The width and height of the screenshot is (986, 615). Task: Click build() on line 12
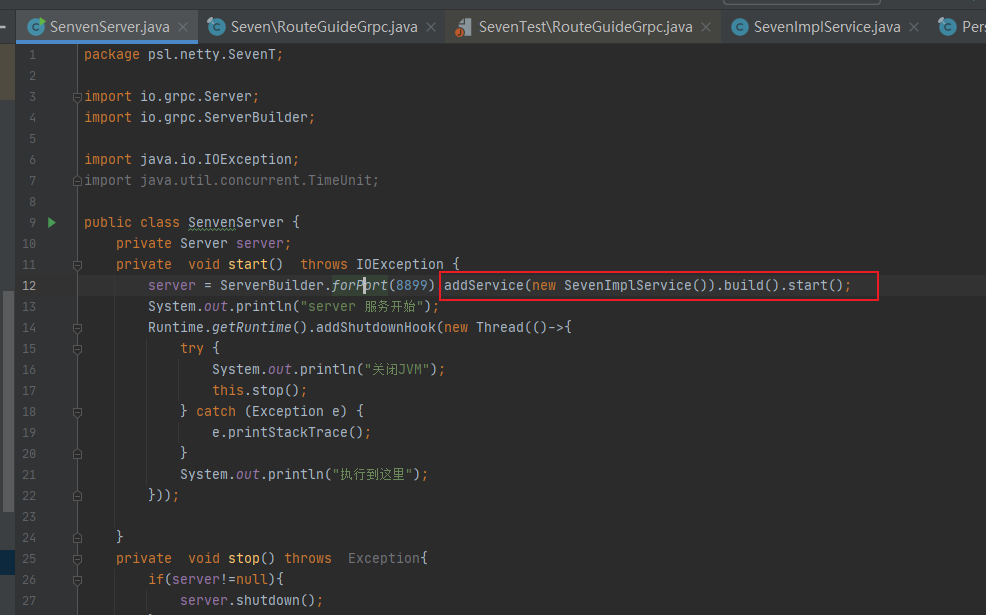(751, 285)
